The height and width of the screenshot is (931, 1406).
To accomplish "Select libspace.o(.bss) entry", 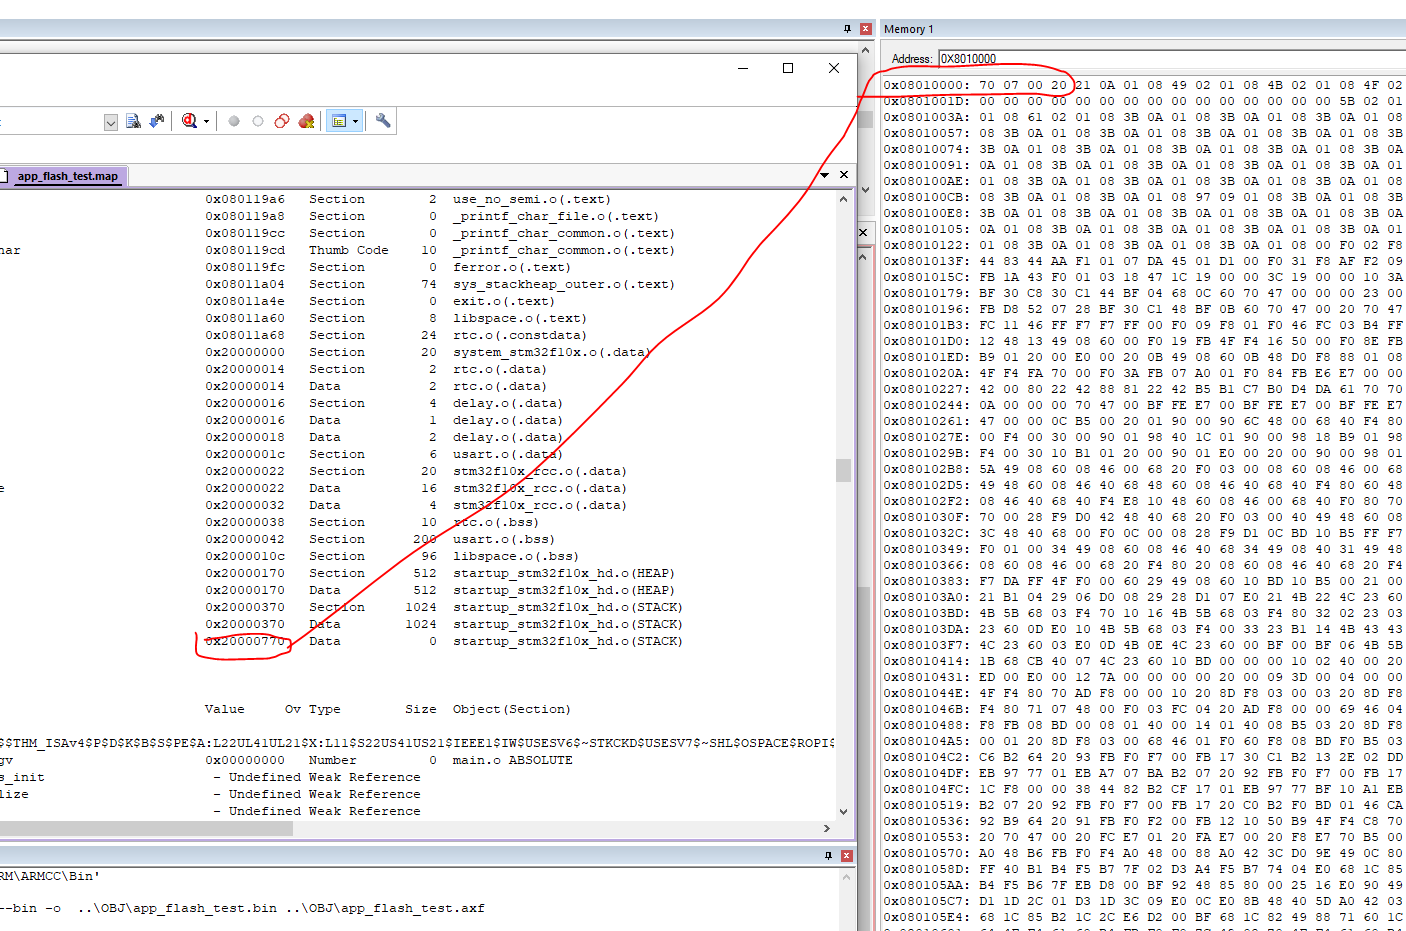I will tap(515, 556).
